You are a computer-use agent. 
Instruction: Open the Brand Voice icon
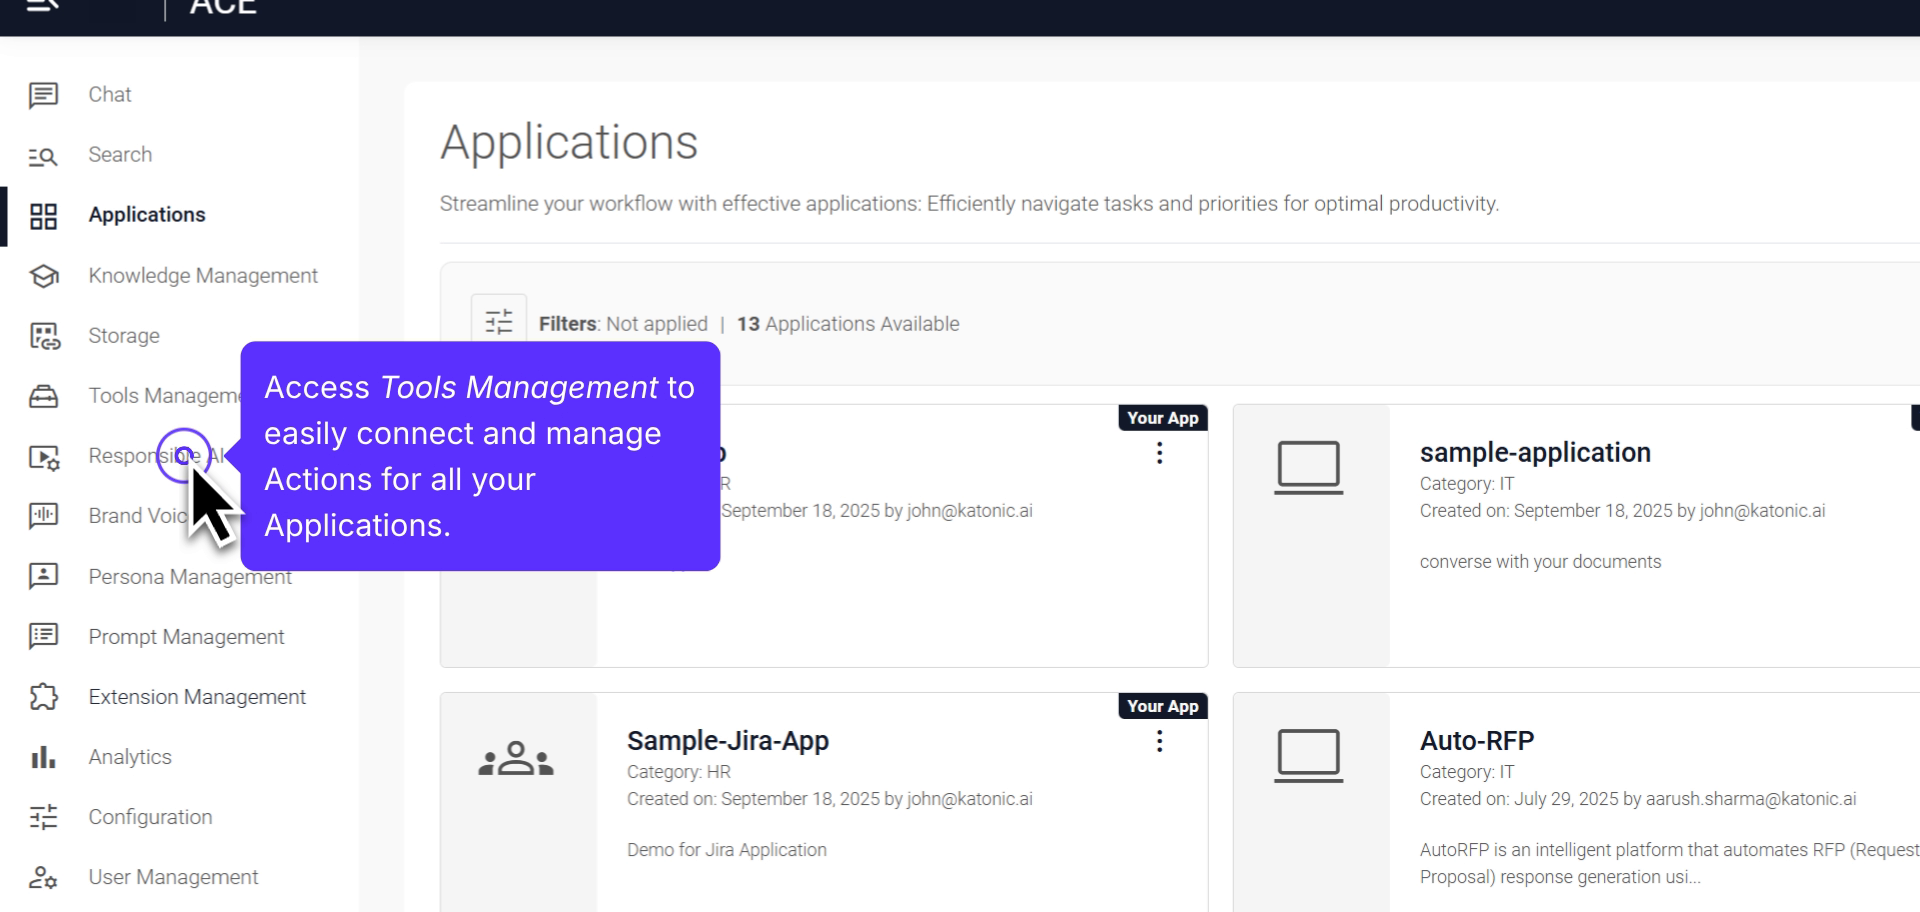click(x=44, y=516)
